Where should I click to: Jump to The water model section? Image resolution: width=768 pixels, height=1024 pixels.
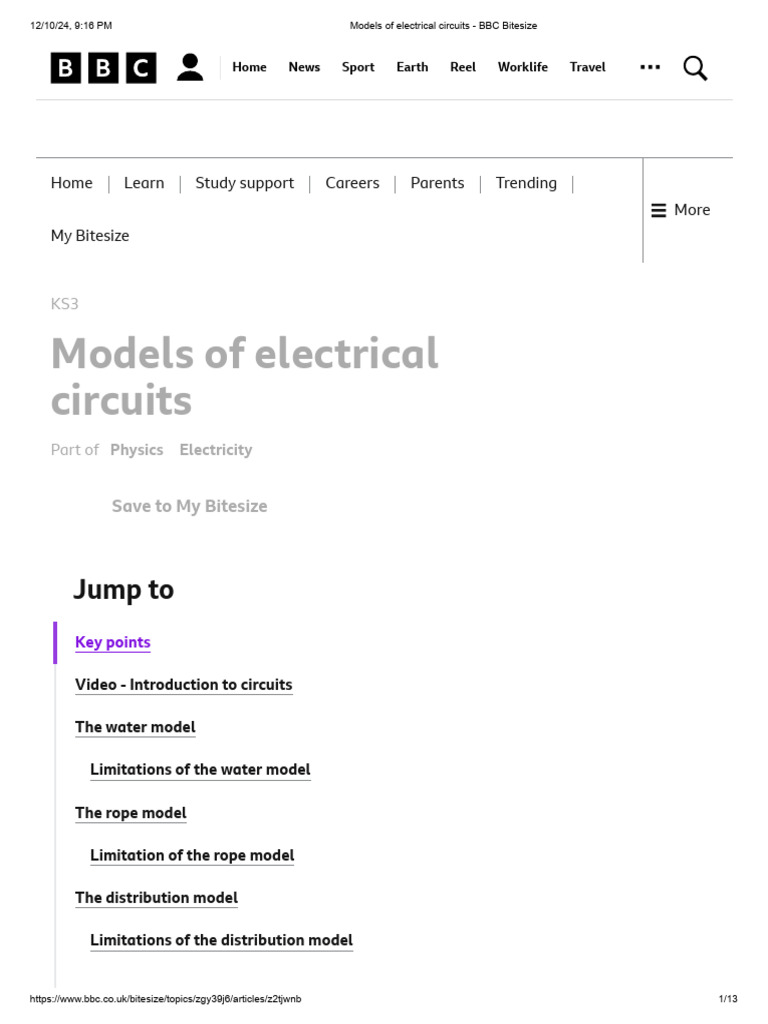[x=135, y=727]
